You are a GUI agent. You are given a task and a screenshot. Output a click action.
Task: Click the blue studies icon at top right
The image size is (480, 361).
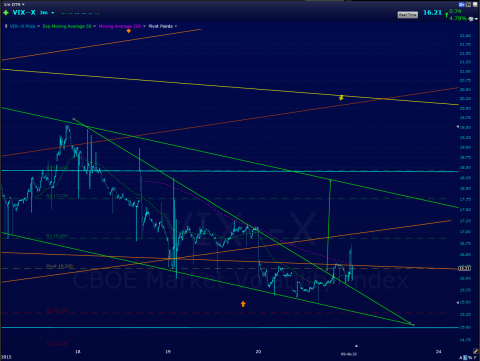click(x=462, y=4)
